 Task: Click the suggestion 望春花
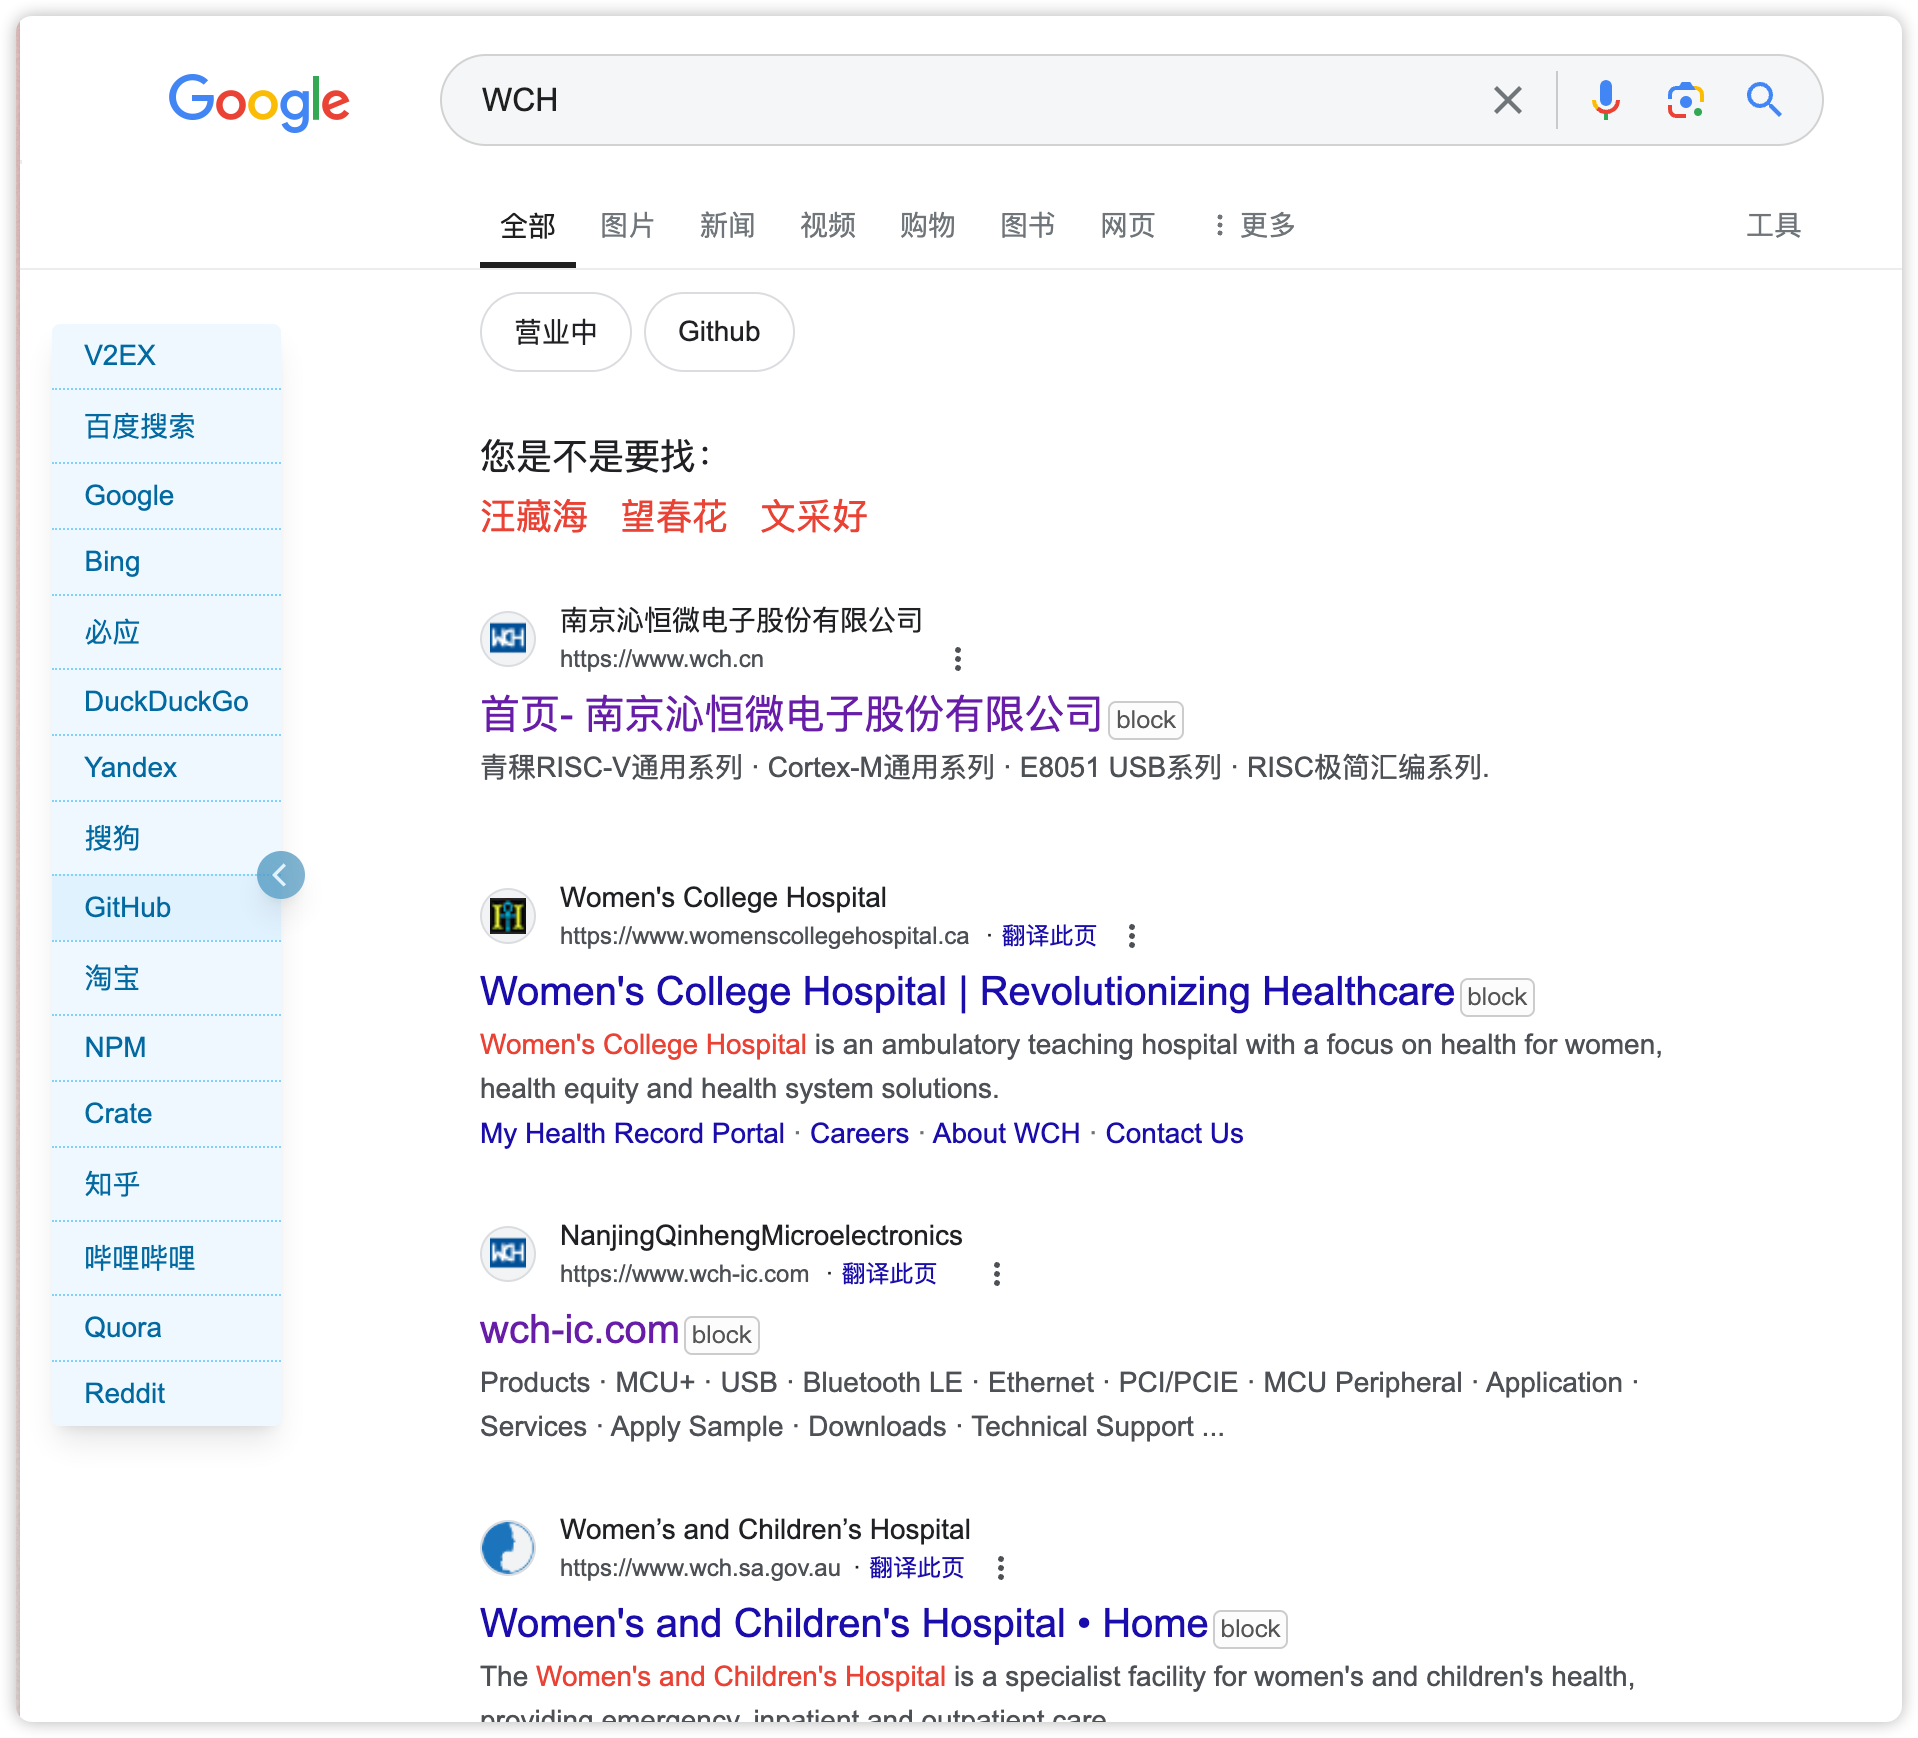(x=674, y=517)
